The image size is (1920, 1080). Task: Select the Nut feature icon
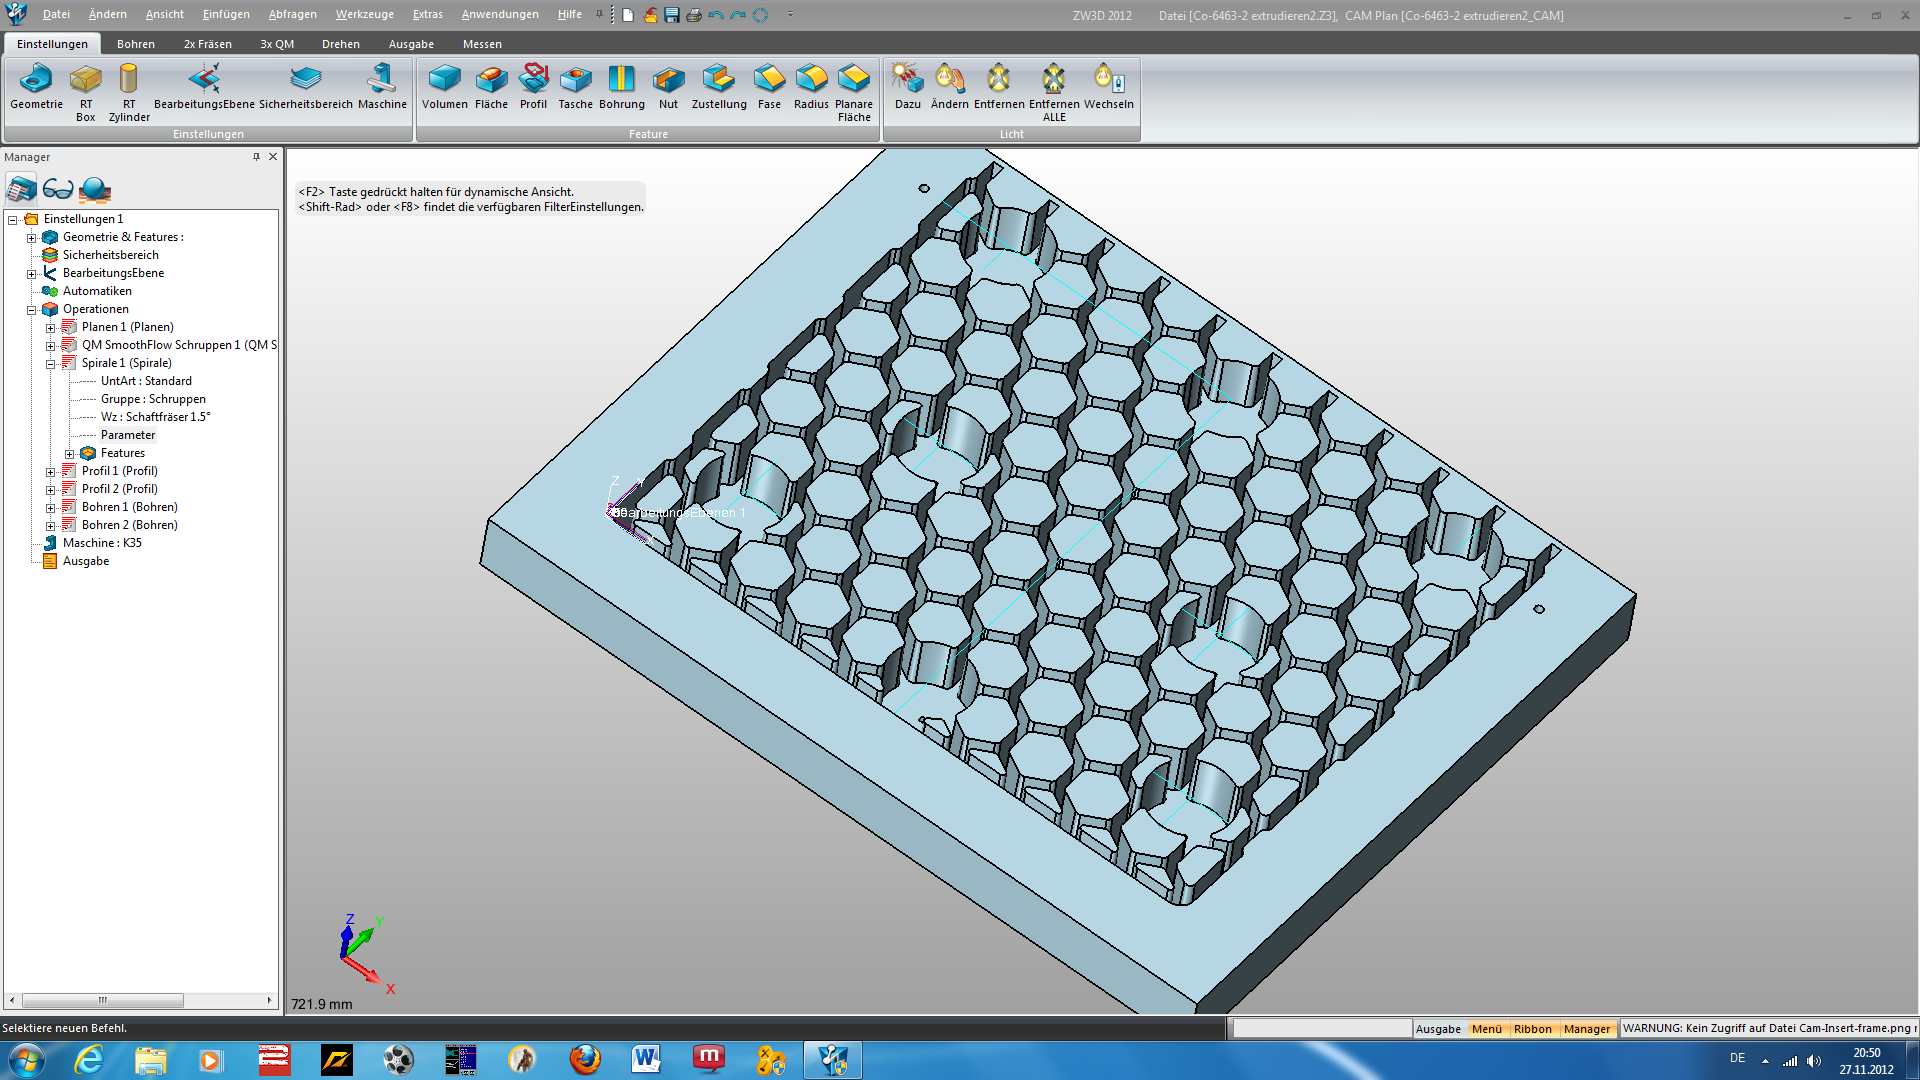[668, 87]
